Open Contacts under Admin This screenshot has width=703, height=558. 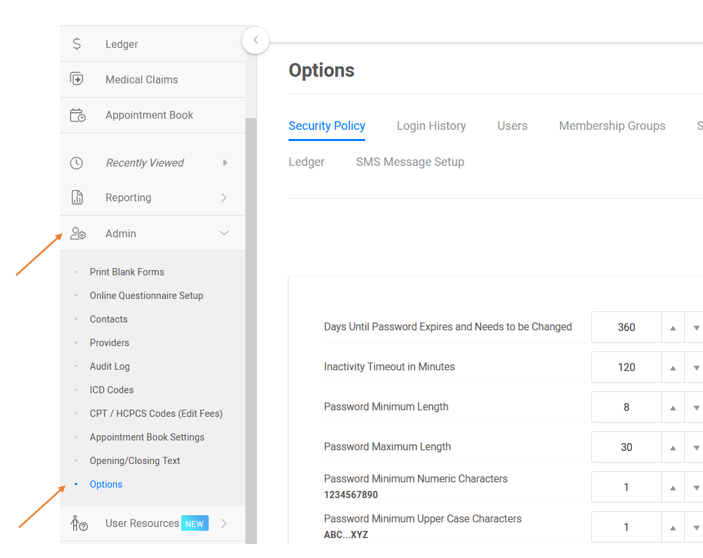pos(108,319)
